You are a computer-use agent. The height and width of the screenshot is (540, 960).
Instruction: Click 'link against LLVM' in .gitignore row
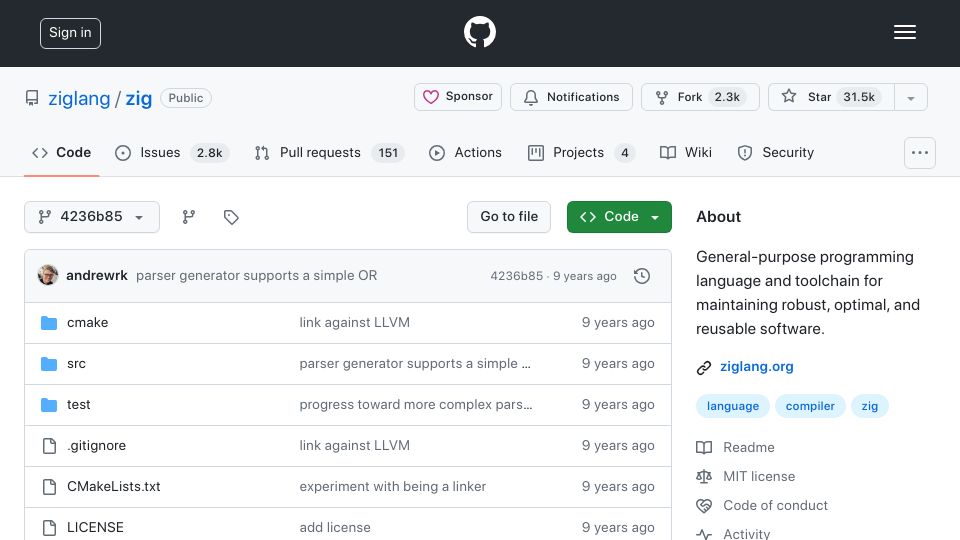pos(354,446)
